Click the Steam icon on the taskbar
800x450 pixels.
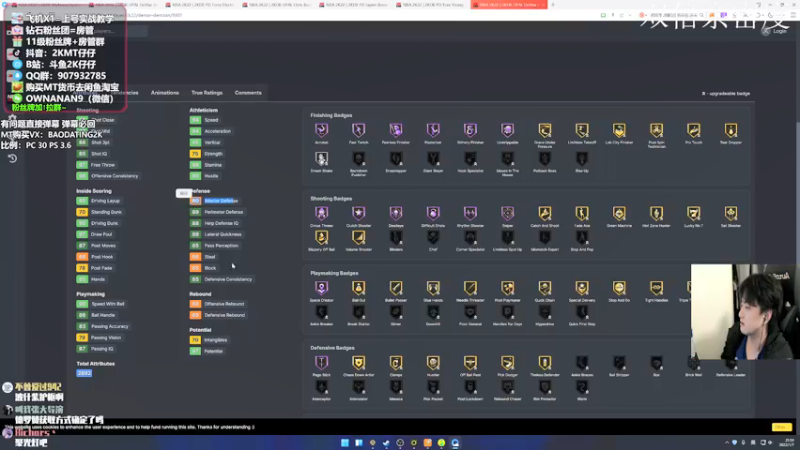(x=386, y=443)
